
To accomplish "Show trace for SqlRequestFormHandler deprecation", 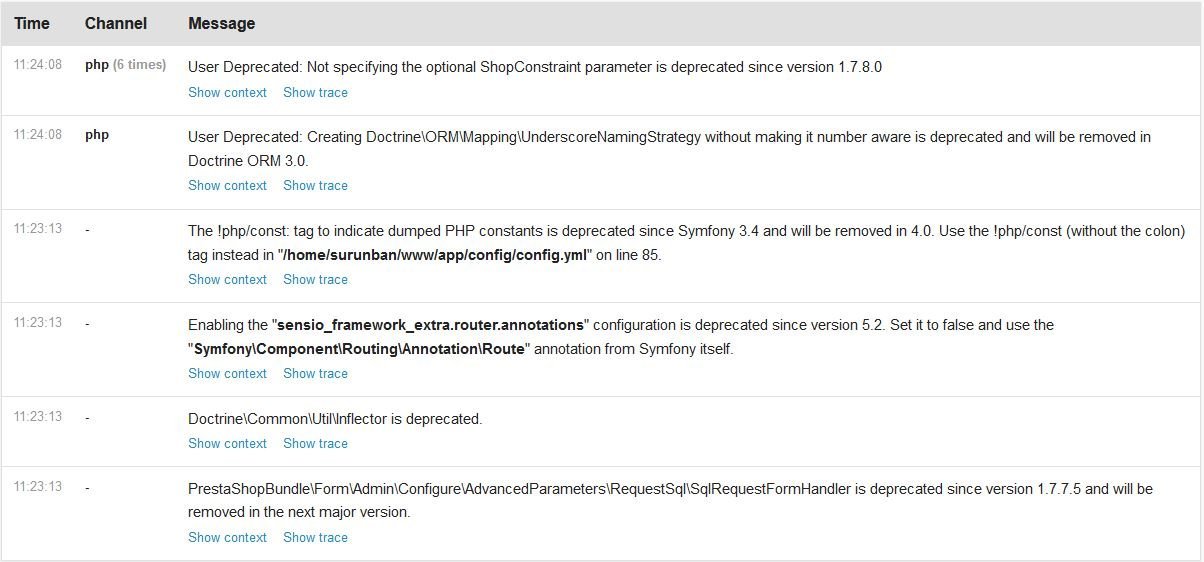I will (315, 537).
